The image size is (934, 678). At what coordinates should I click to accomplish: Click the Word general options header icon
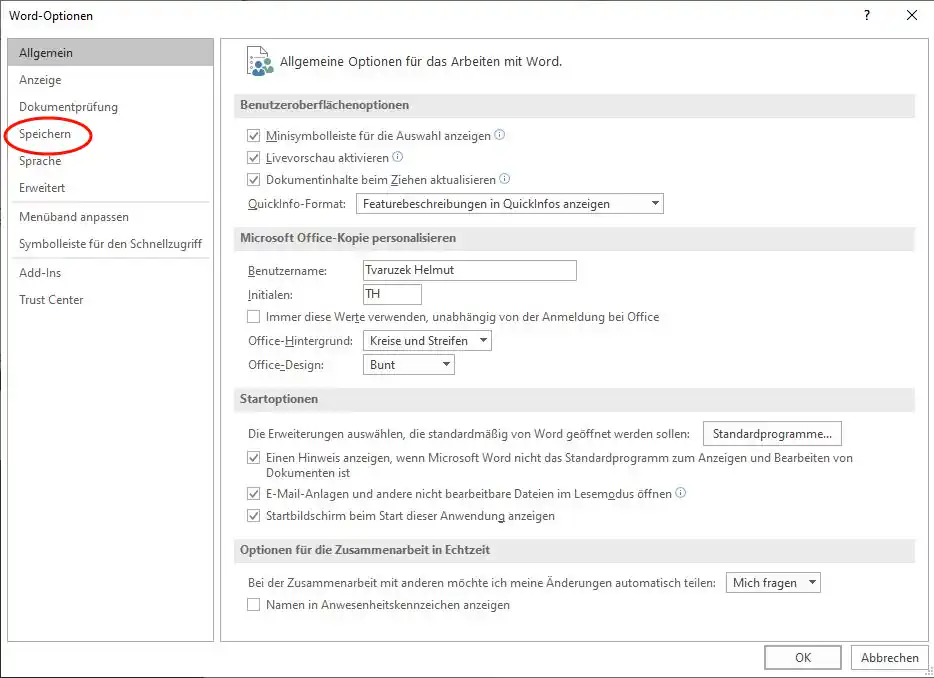tap(259, 61)
